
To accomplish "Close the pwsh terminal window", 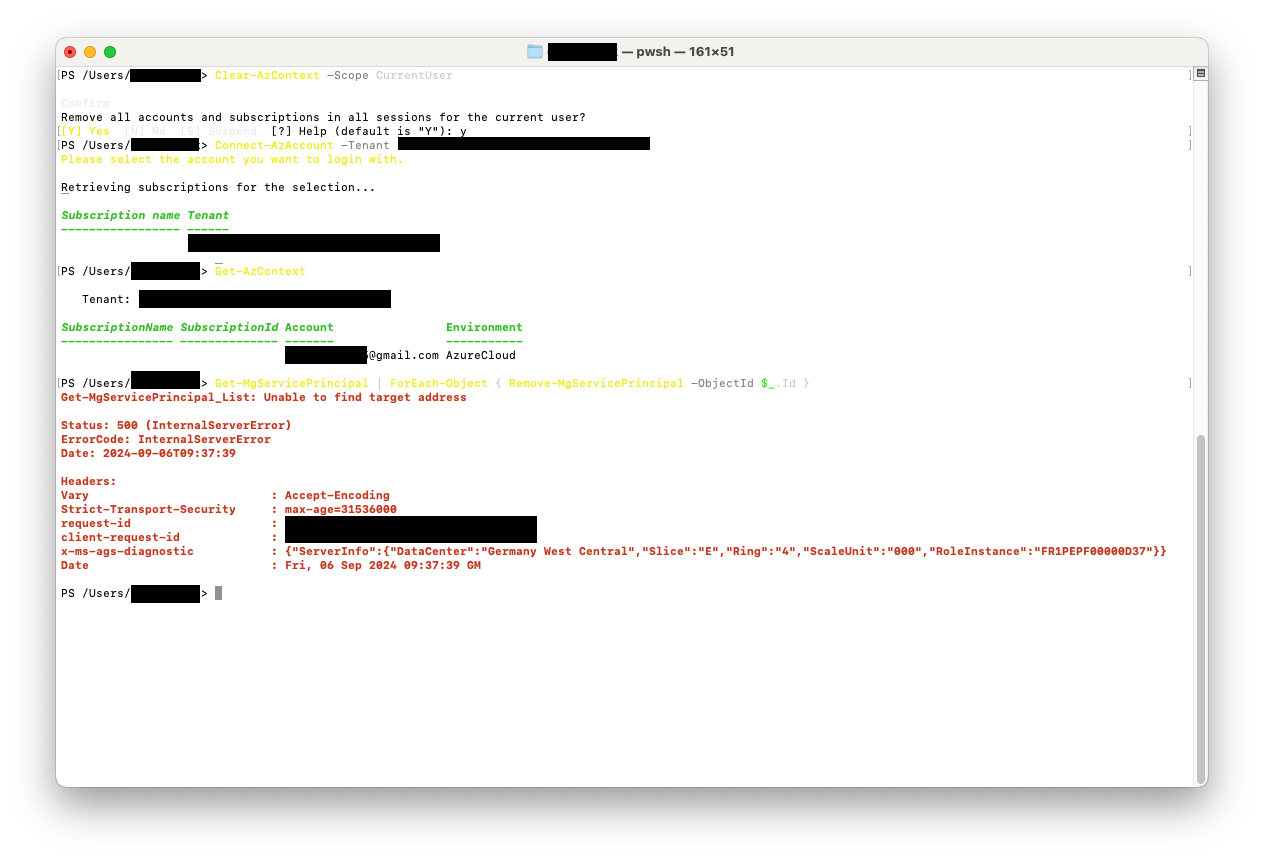I will pos(70,52).
